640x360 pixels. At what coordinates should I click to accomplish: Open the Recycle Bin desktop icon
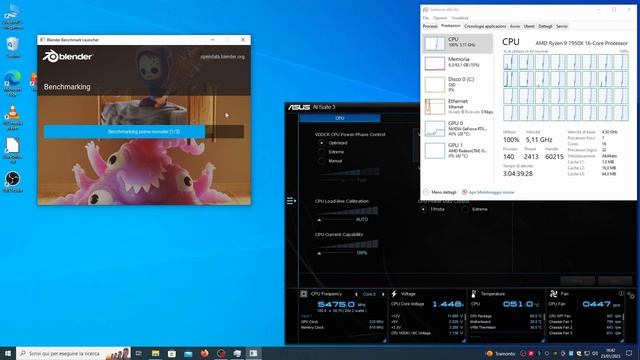coord(13,47)
